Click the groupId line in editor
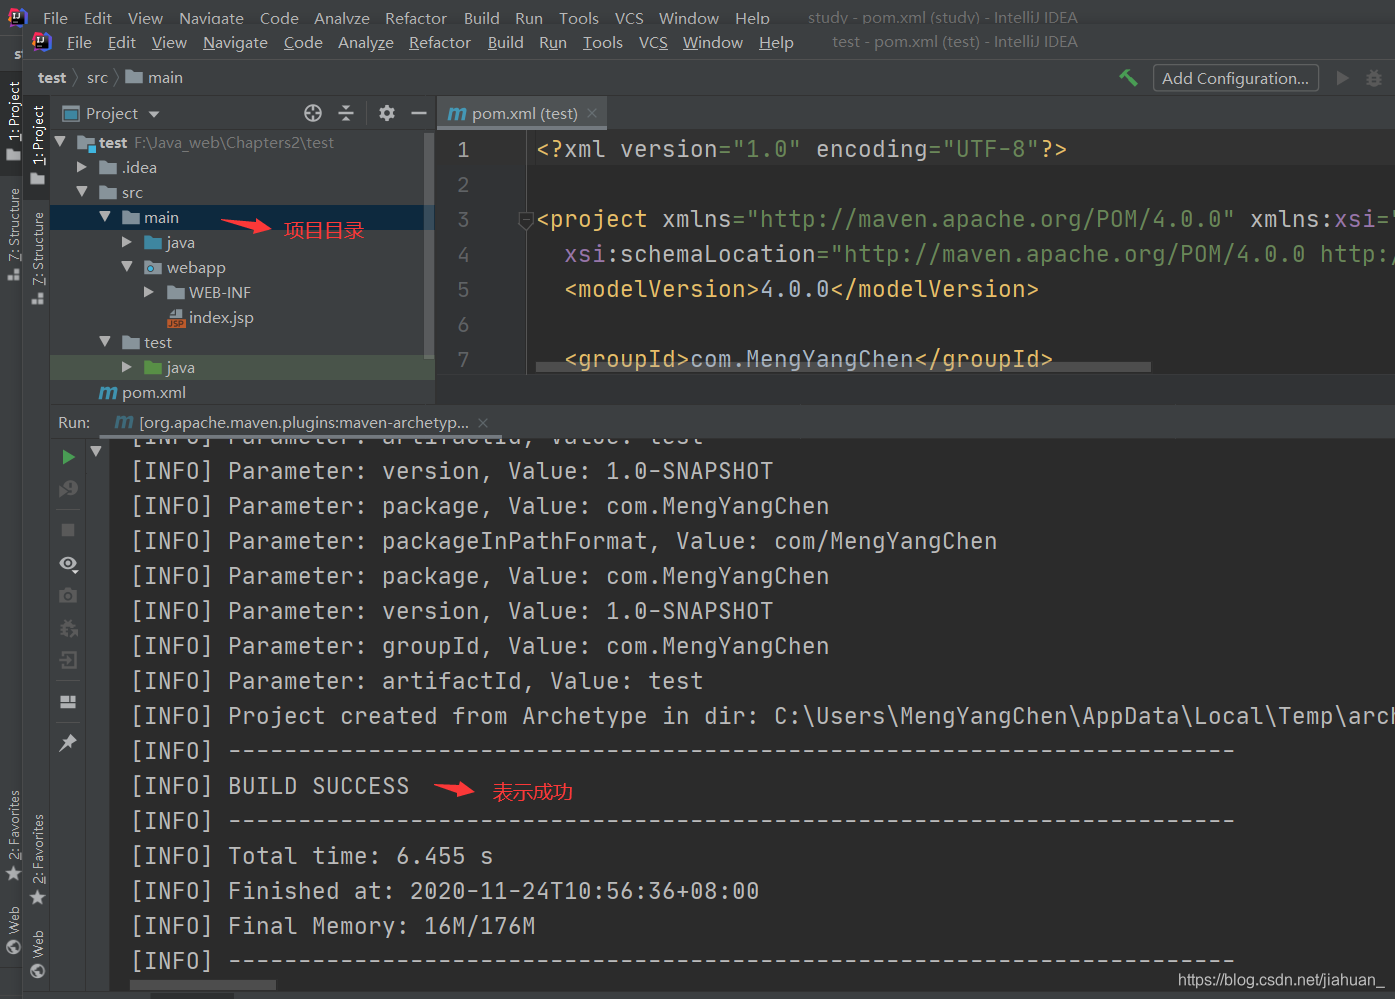Screen dimensions: 1395x999 pos(808,359)
